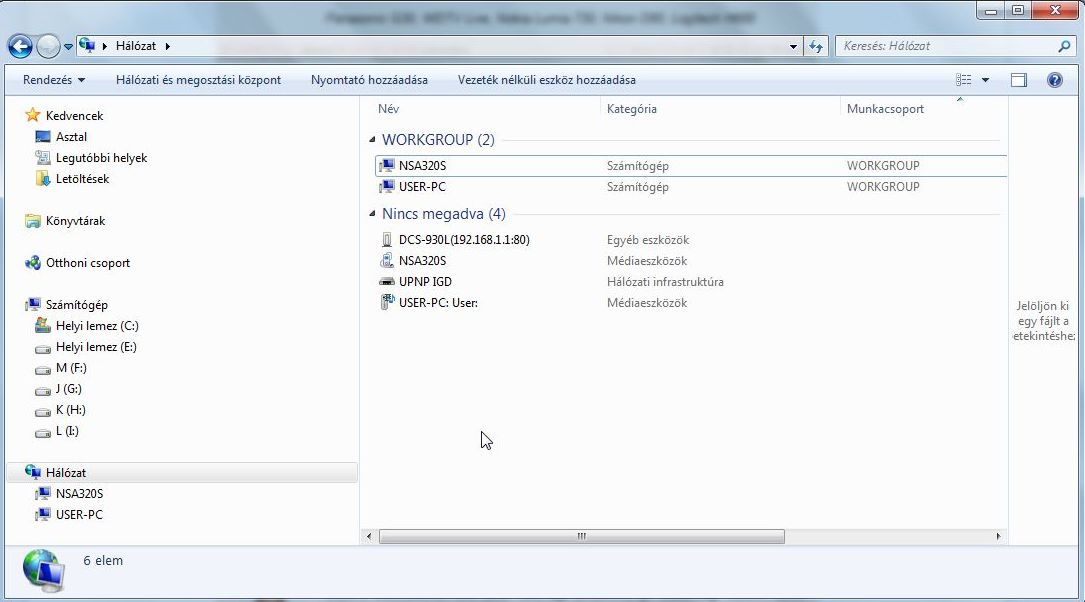Open Asztal in favorites
This screenshot has width=1085, height=602.
[71, 137]
